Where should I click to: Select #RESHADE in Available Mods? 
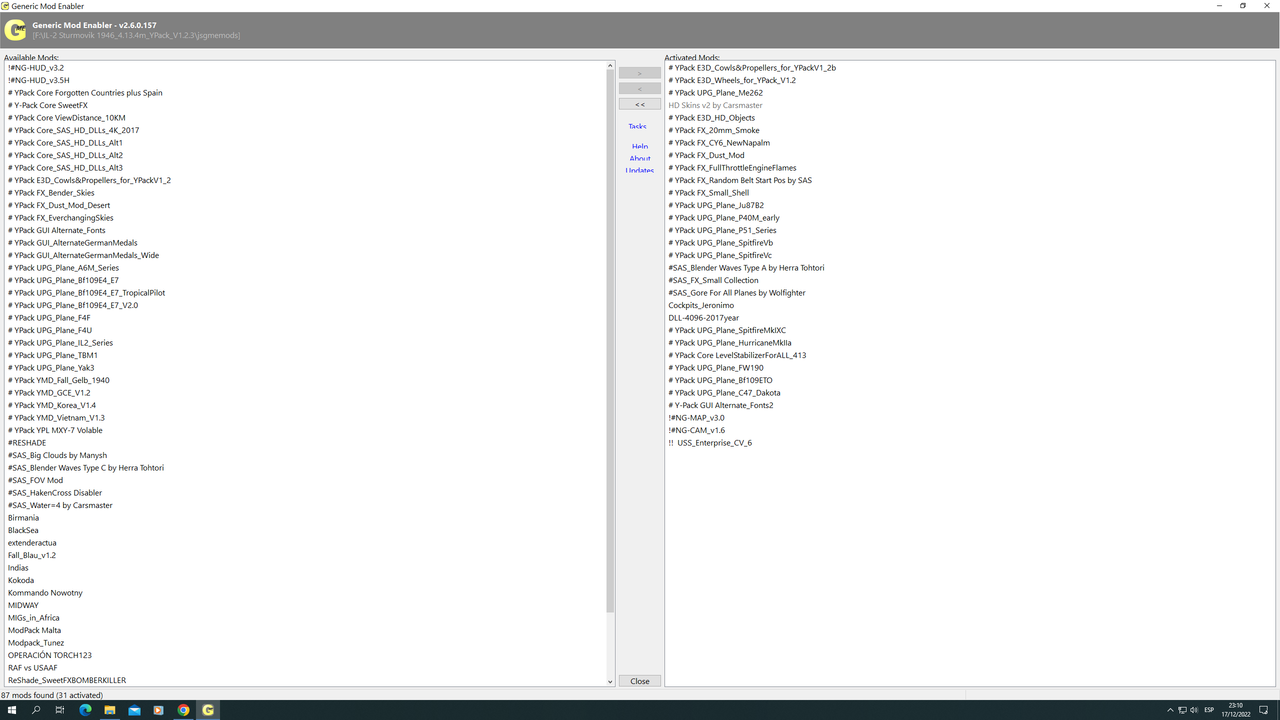click(27, 443)
